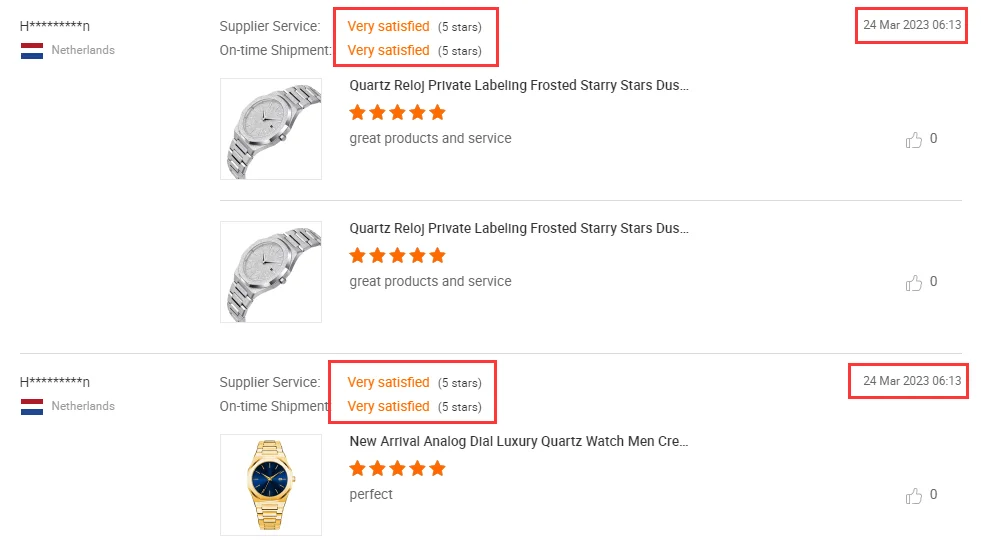Click thumbs-up on the second silver watch review
The width and height of the screenshot is (981, 557).
[x=913, y=283]
